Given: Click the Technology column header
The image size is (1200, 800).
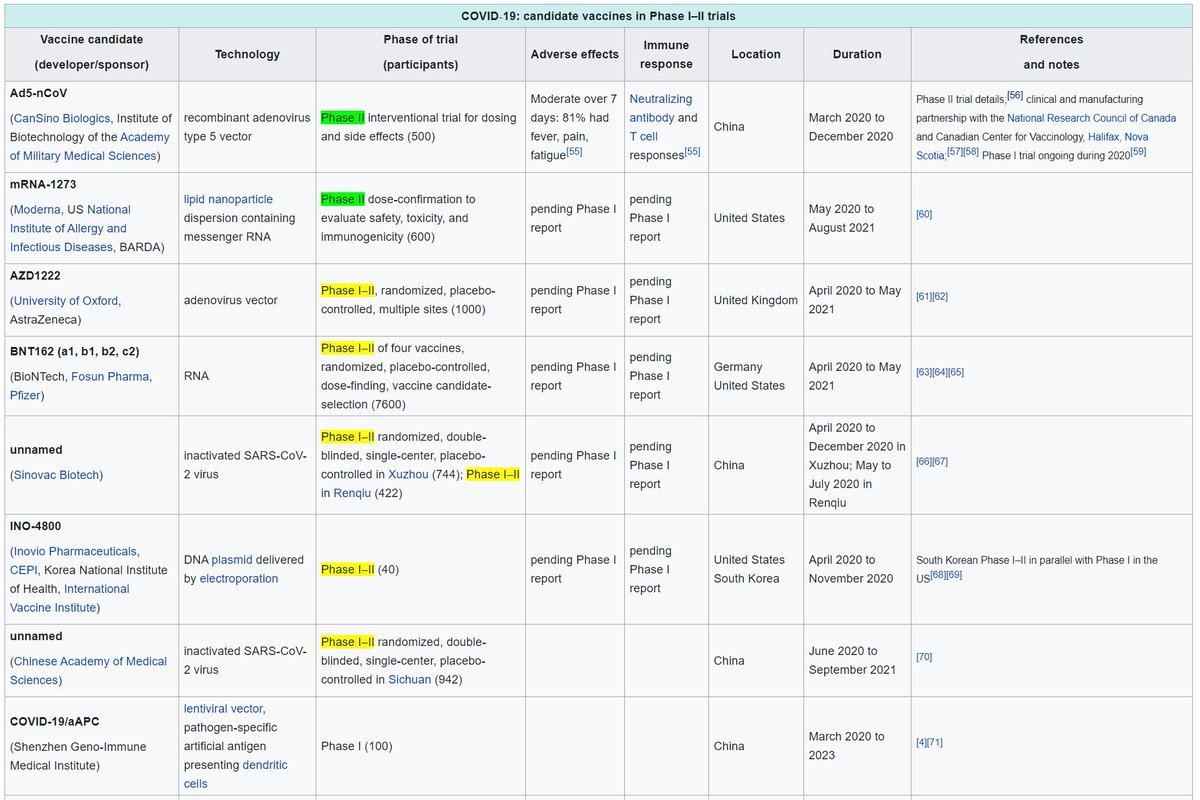Looking at the screenshot, I should pos(247,54).
